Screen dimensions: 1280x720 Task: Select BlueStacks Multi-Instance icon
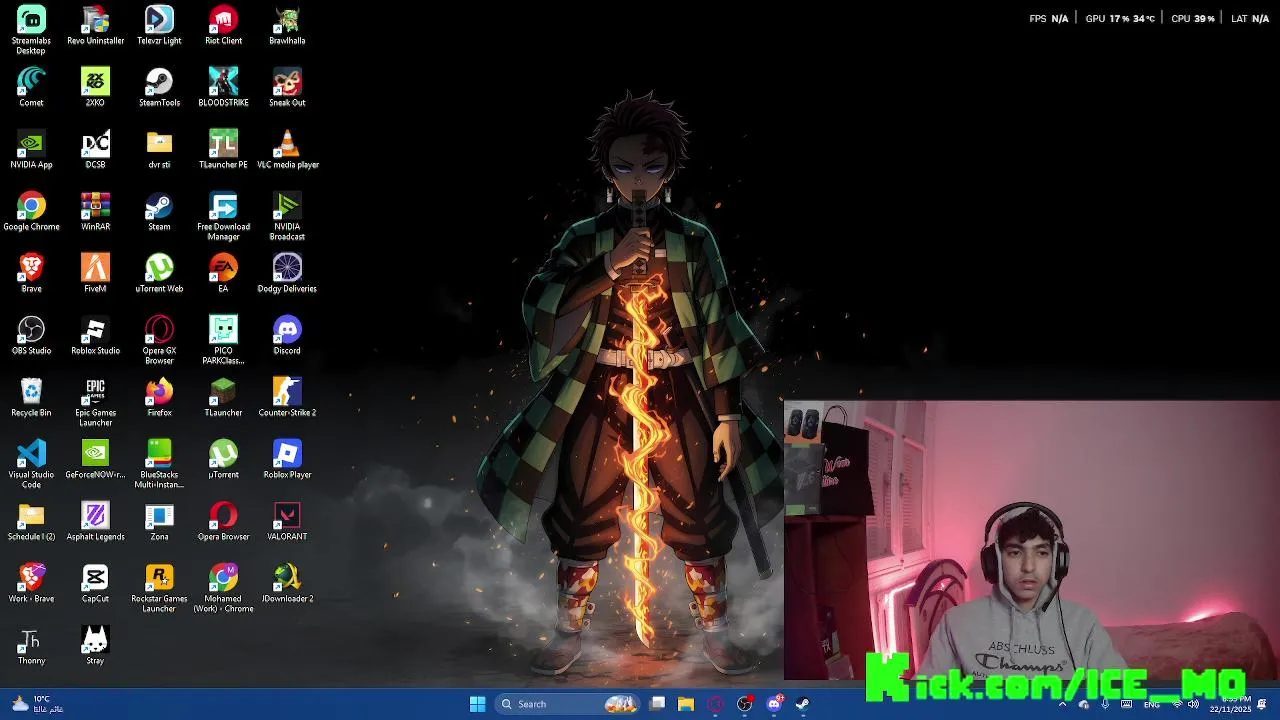pyautogui.click(x=159, y=464)
